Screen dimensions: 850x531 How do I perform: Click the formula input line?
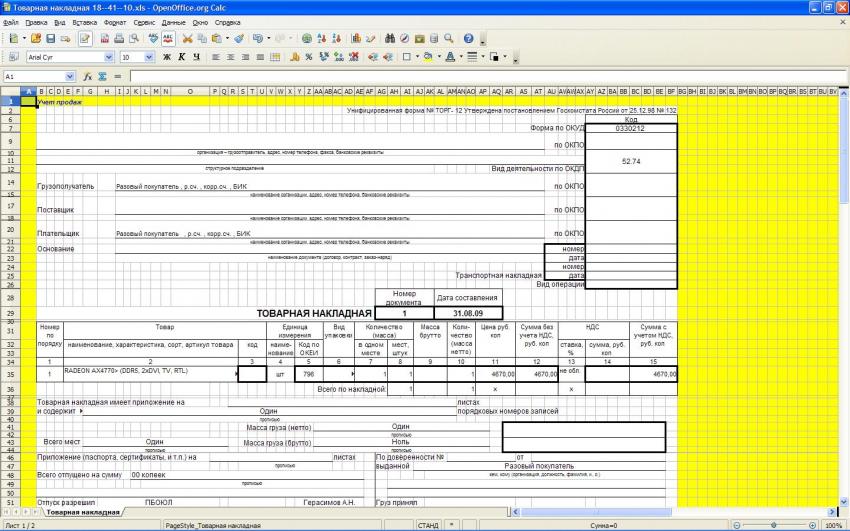(480, 76)
